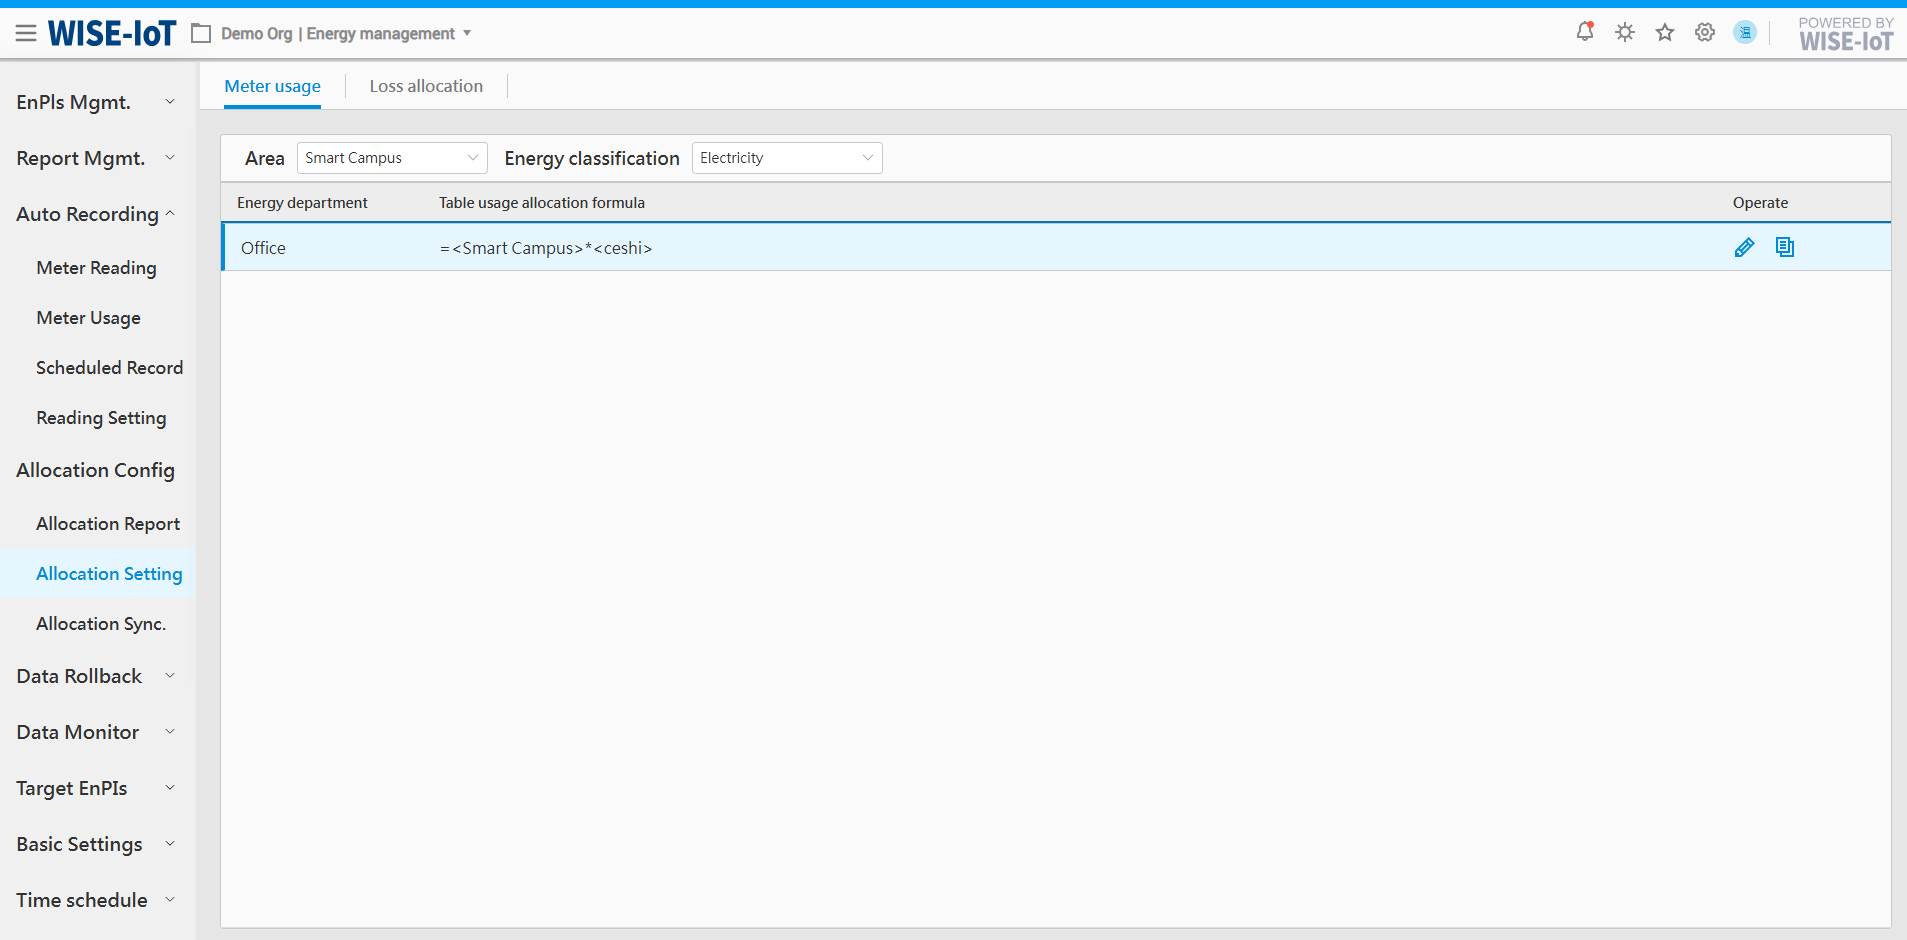
Task: Open the Area dropdown Smart Campus
Action: [391, 158]
